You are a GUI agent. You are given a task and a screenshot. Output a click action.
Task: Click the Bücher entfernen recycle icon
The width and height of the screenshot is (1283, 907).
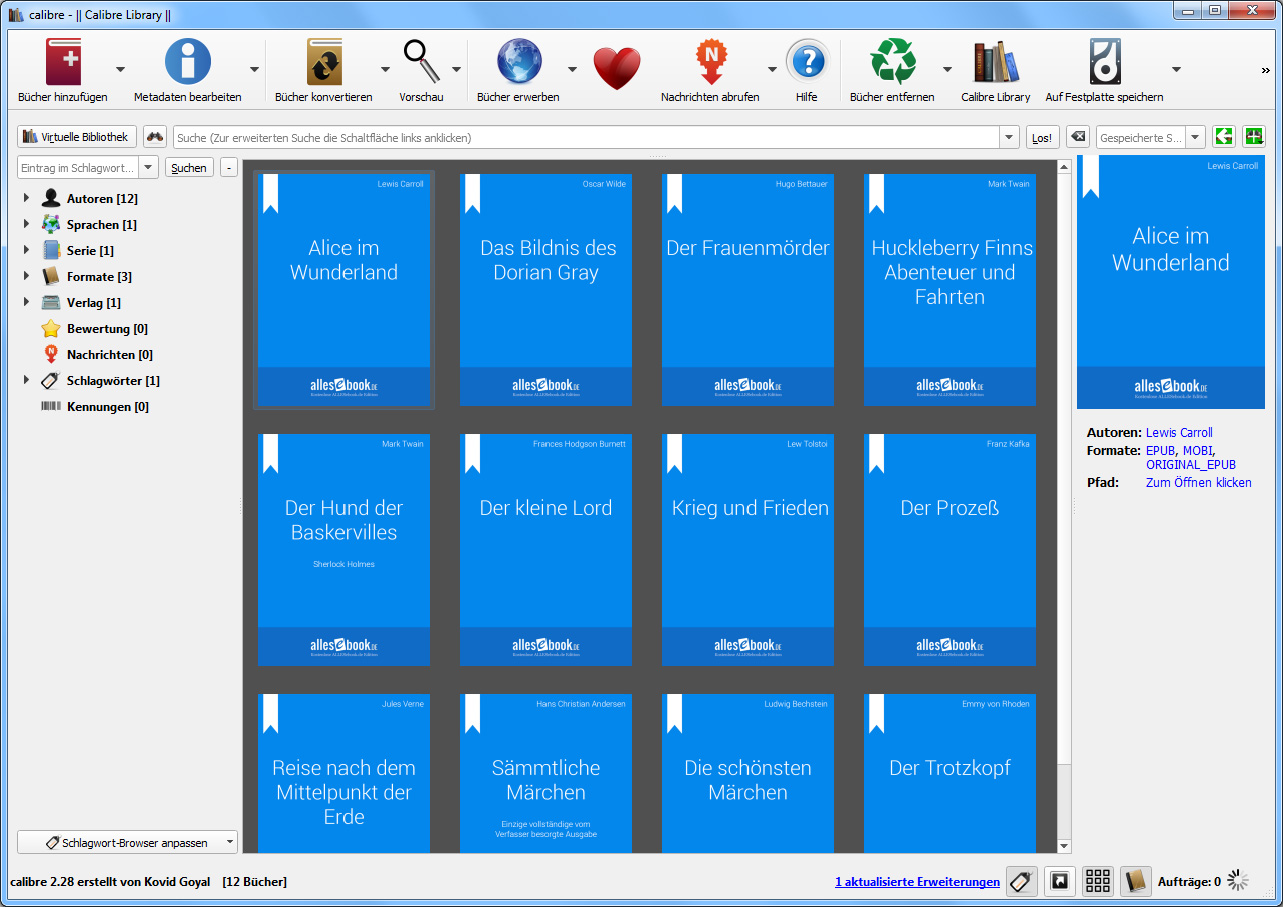[x=892, y=61]
